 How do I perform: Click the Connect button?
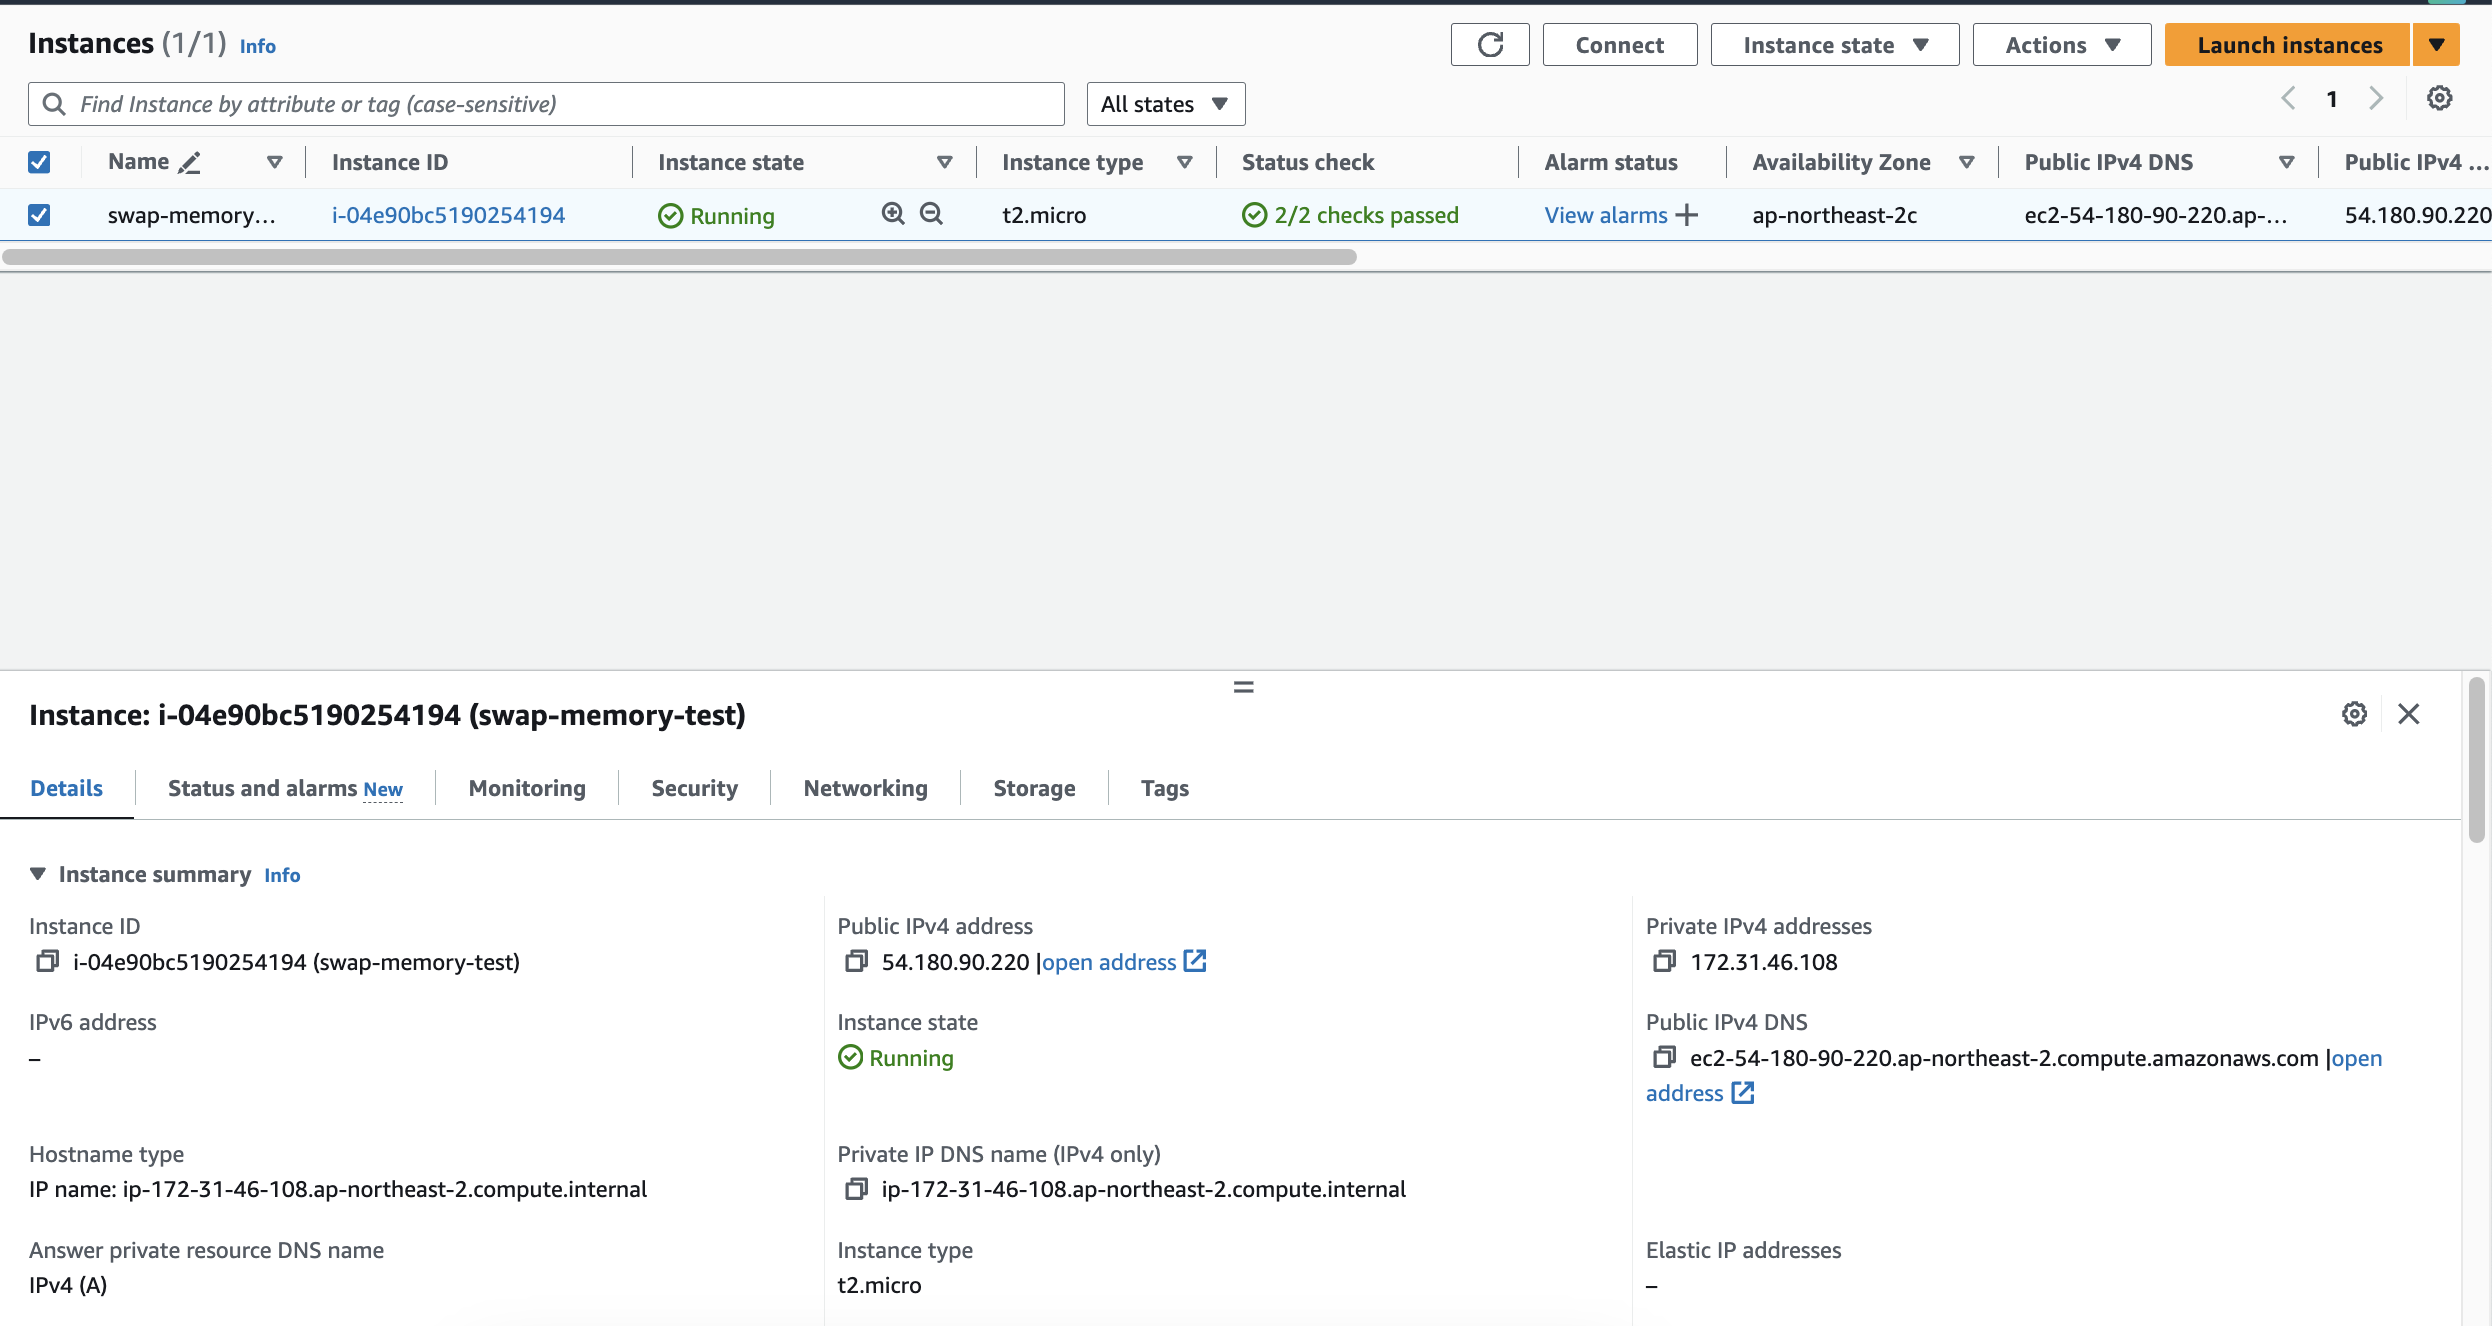coord(1619,45)
